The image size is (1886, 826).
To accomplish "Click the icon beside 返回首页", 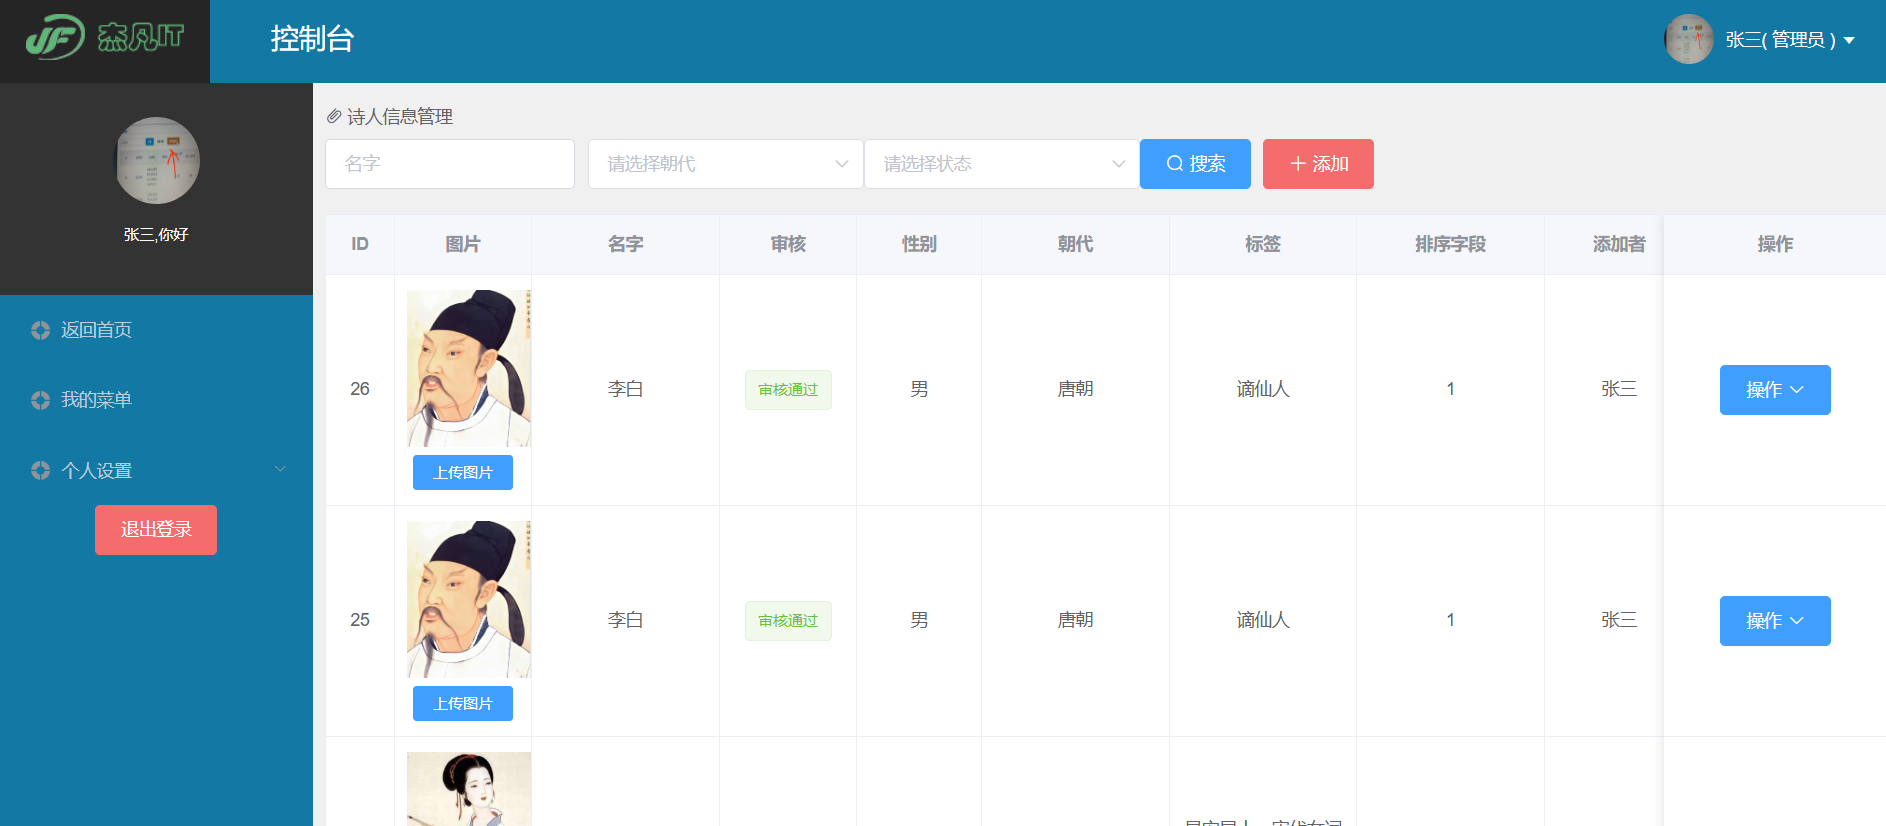I will click(x=40, y=330).
